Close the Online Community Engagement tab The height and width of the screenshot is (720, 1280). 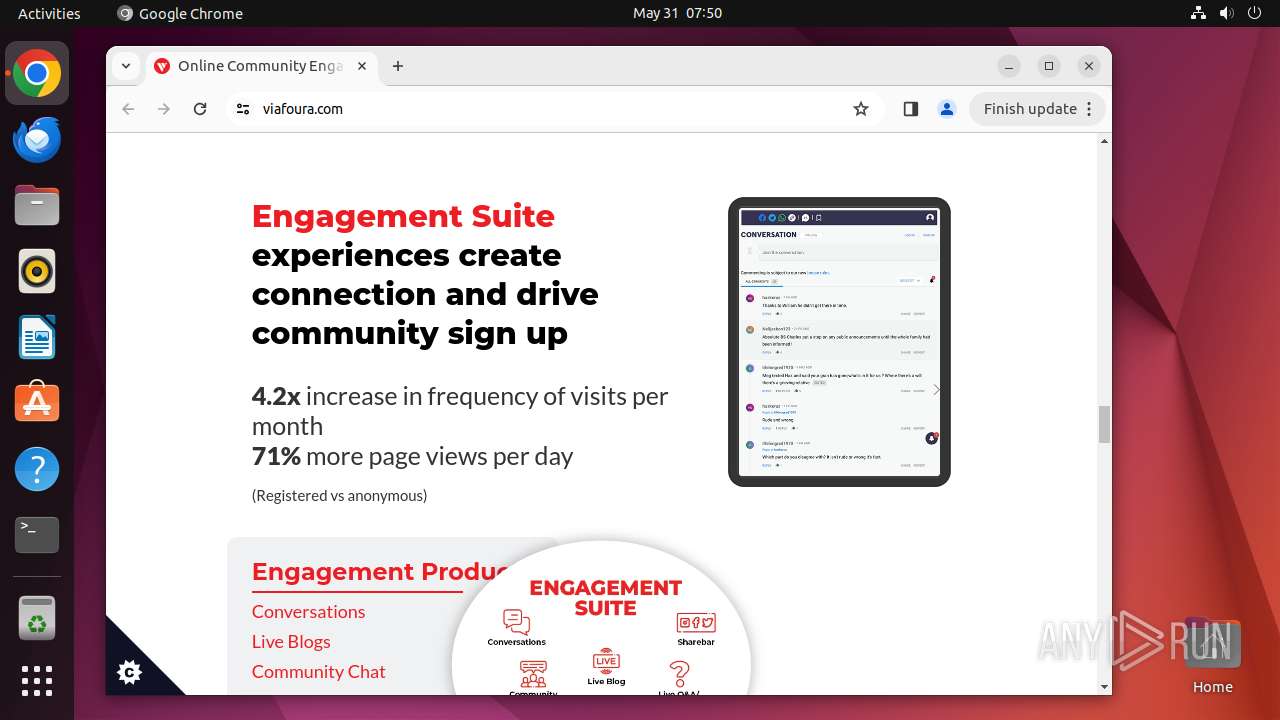click(x=362, y=66)
